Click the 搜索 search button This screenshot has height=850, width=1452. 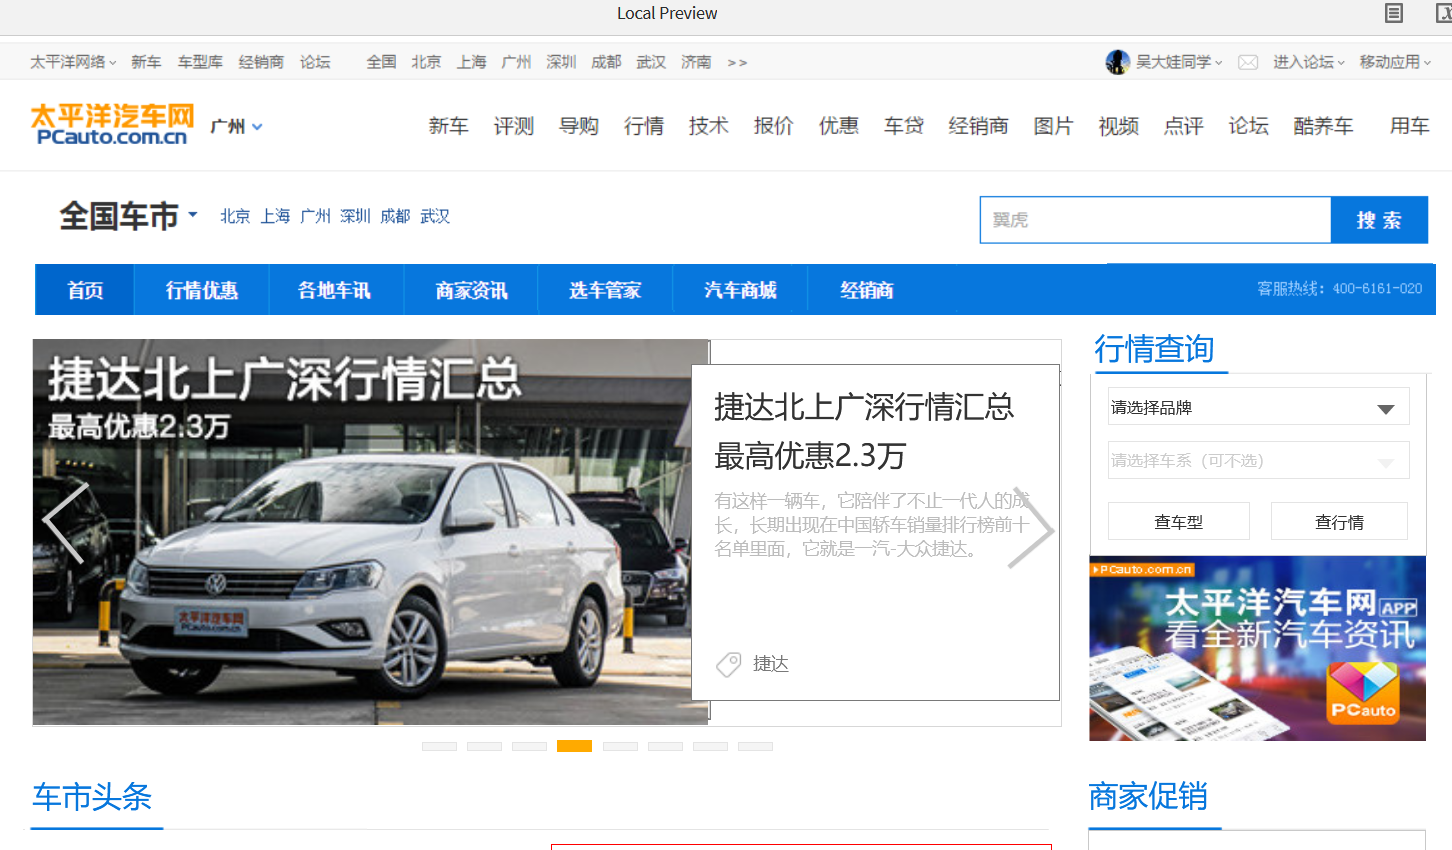(1379, 220)
